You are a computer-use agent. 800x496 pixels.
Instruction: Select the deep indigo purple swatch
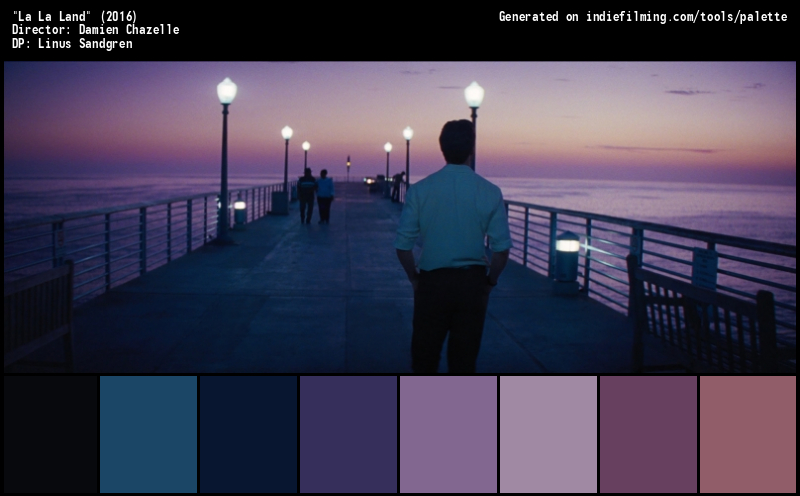(348, 434)
